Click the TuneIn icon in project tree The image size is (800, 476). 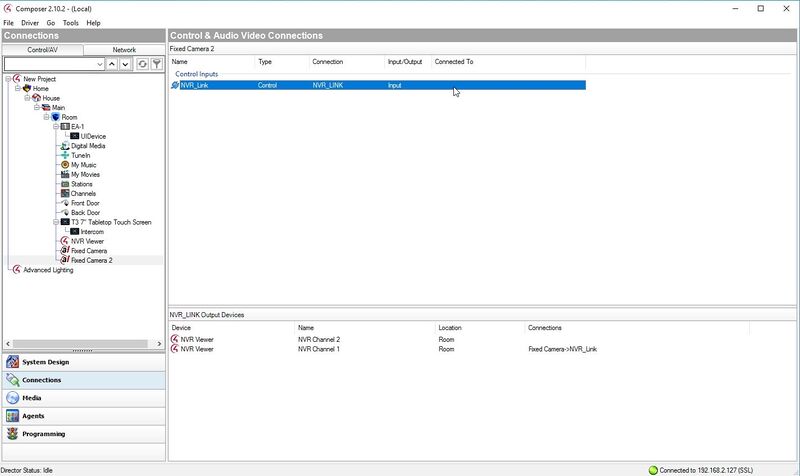tap(64, 156)
